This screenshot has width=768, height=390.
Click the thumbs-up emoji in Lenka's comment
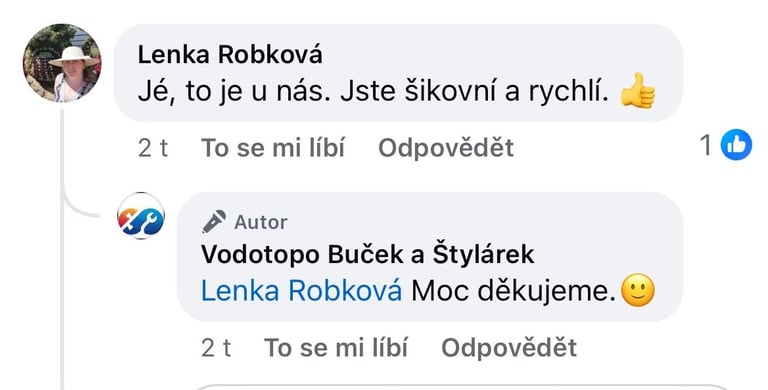click(x=637, y=91)
